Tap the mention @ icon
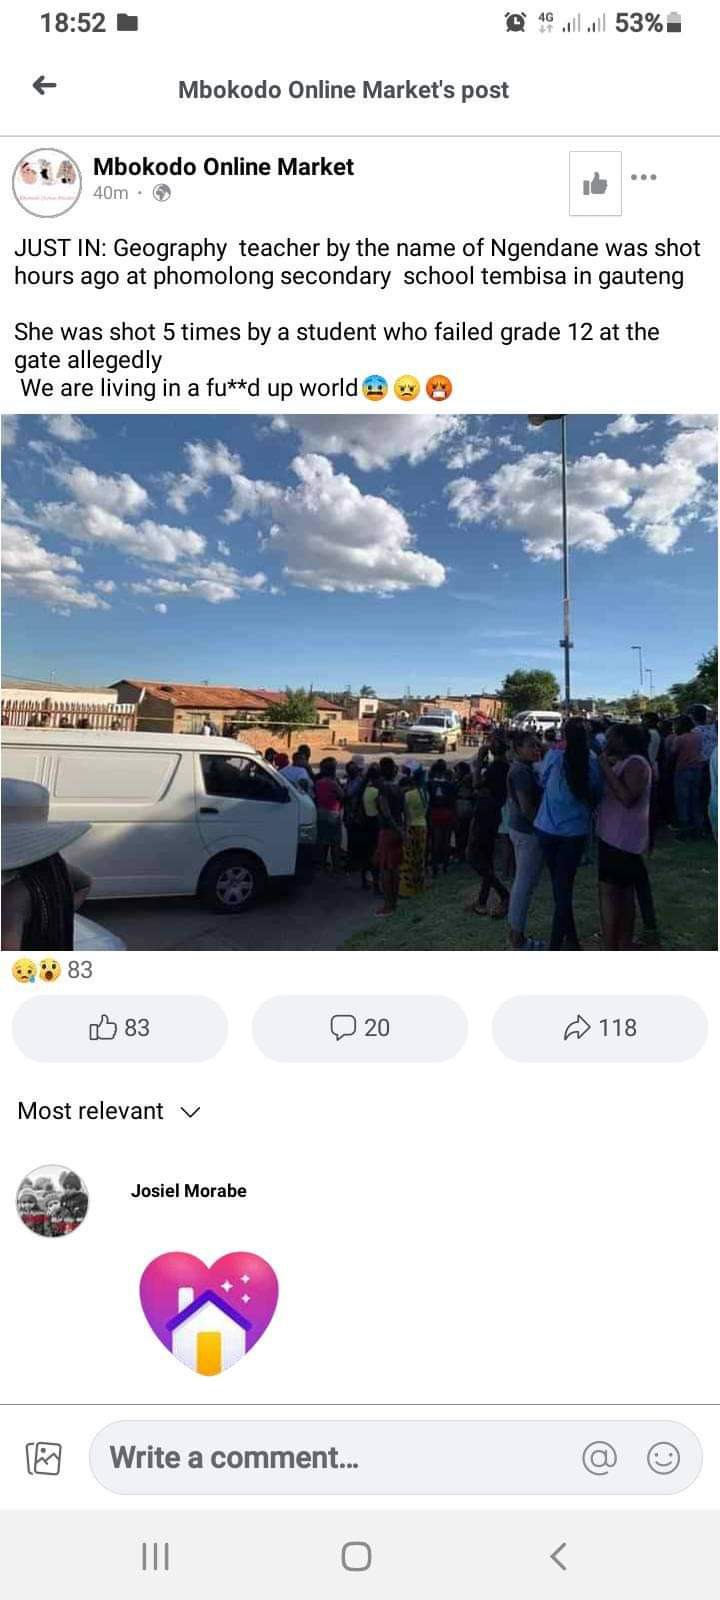Viewport: 720px width, 1600px height. pyautogui.click(x=599, y=1458)
